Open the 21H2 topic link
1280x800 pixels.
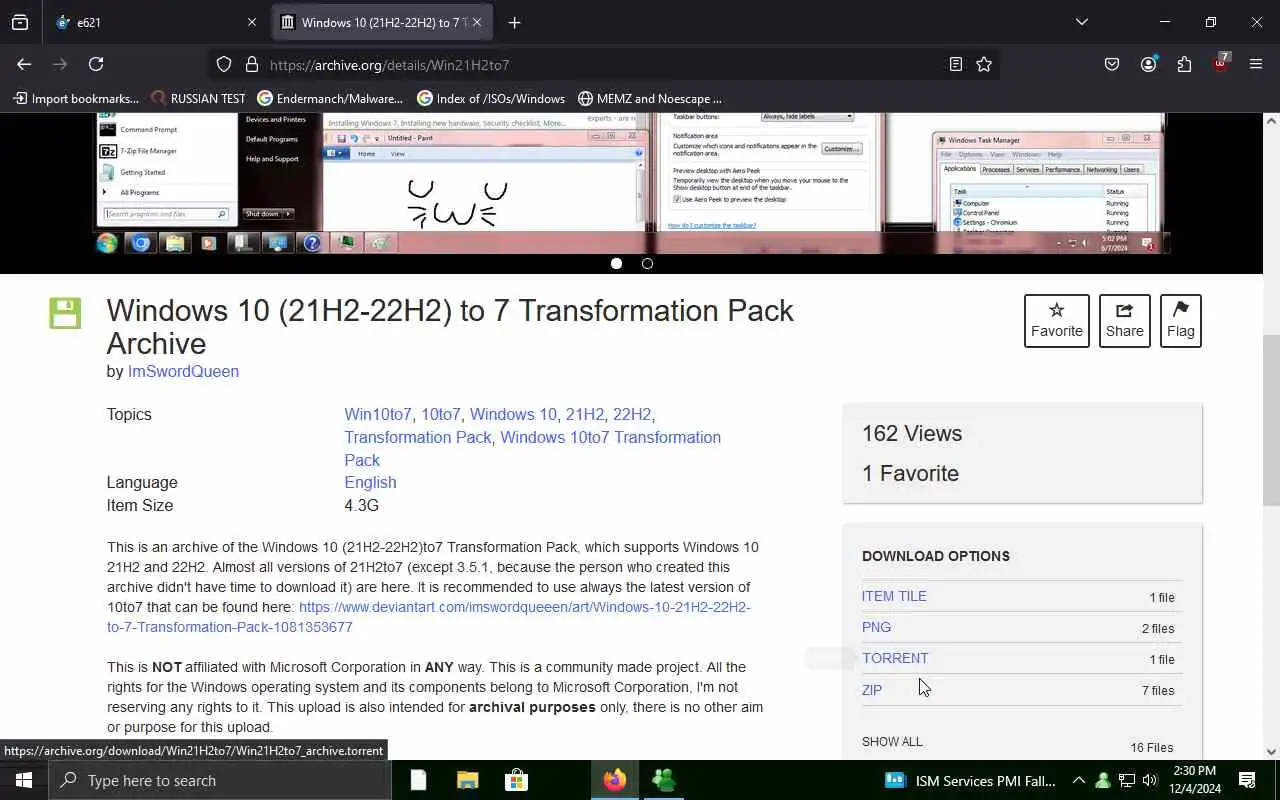585,414
